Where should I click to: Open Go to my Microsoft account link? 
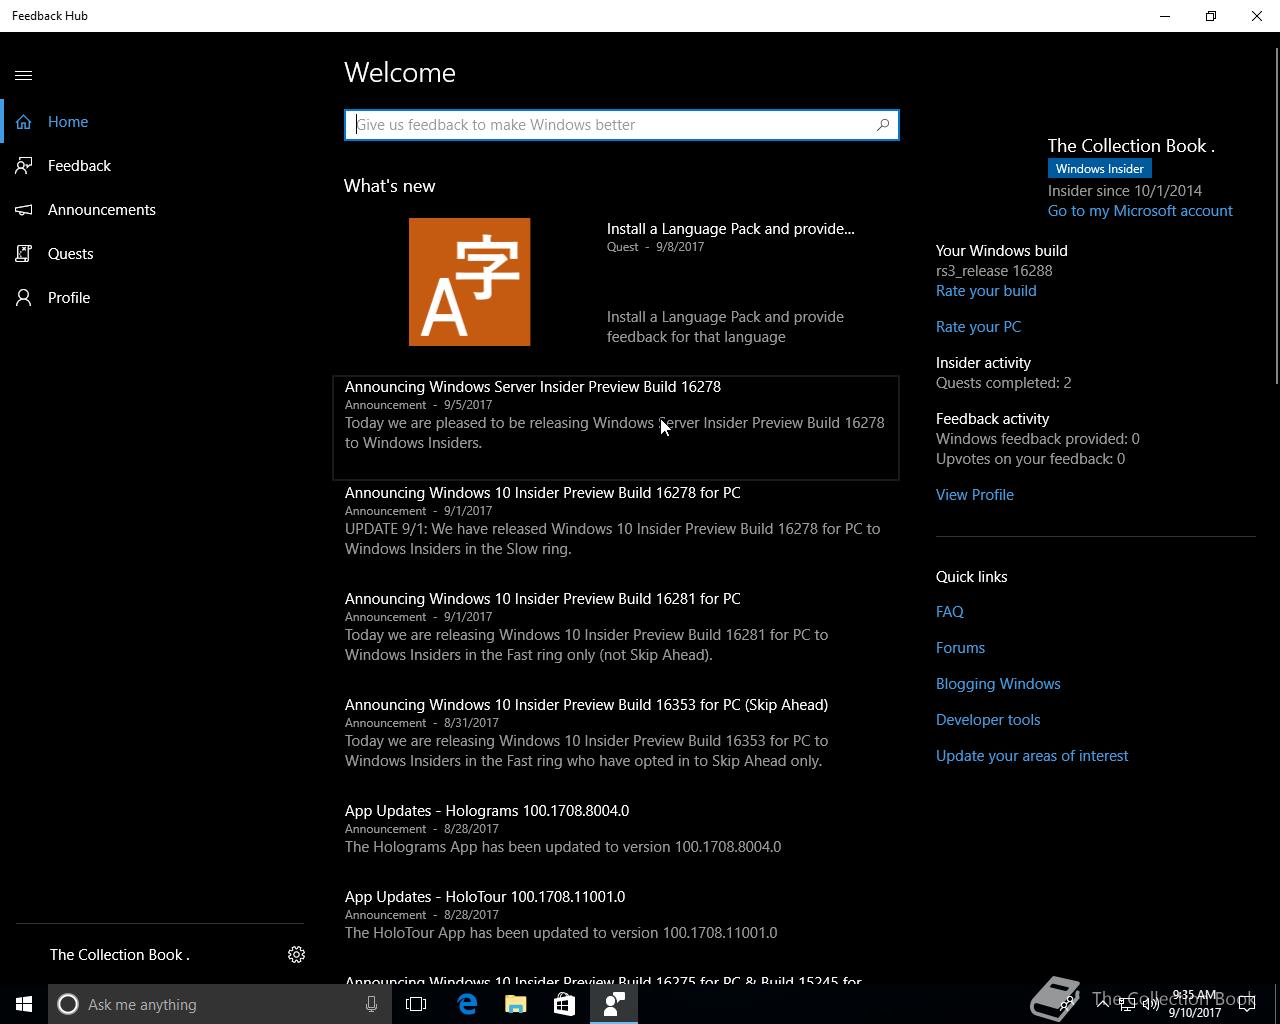(x=1140, y=211)
